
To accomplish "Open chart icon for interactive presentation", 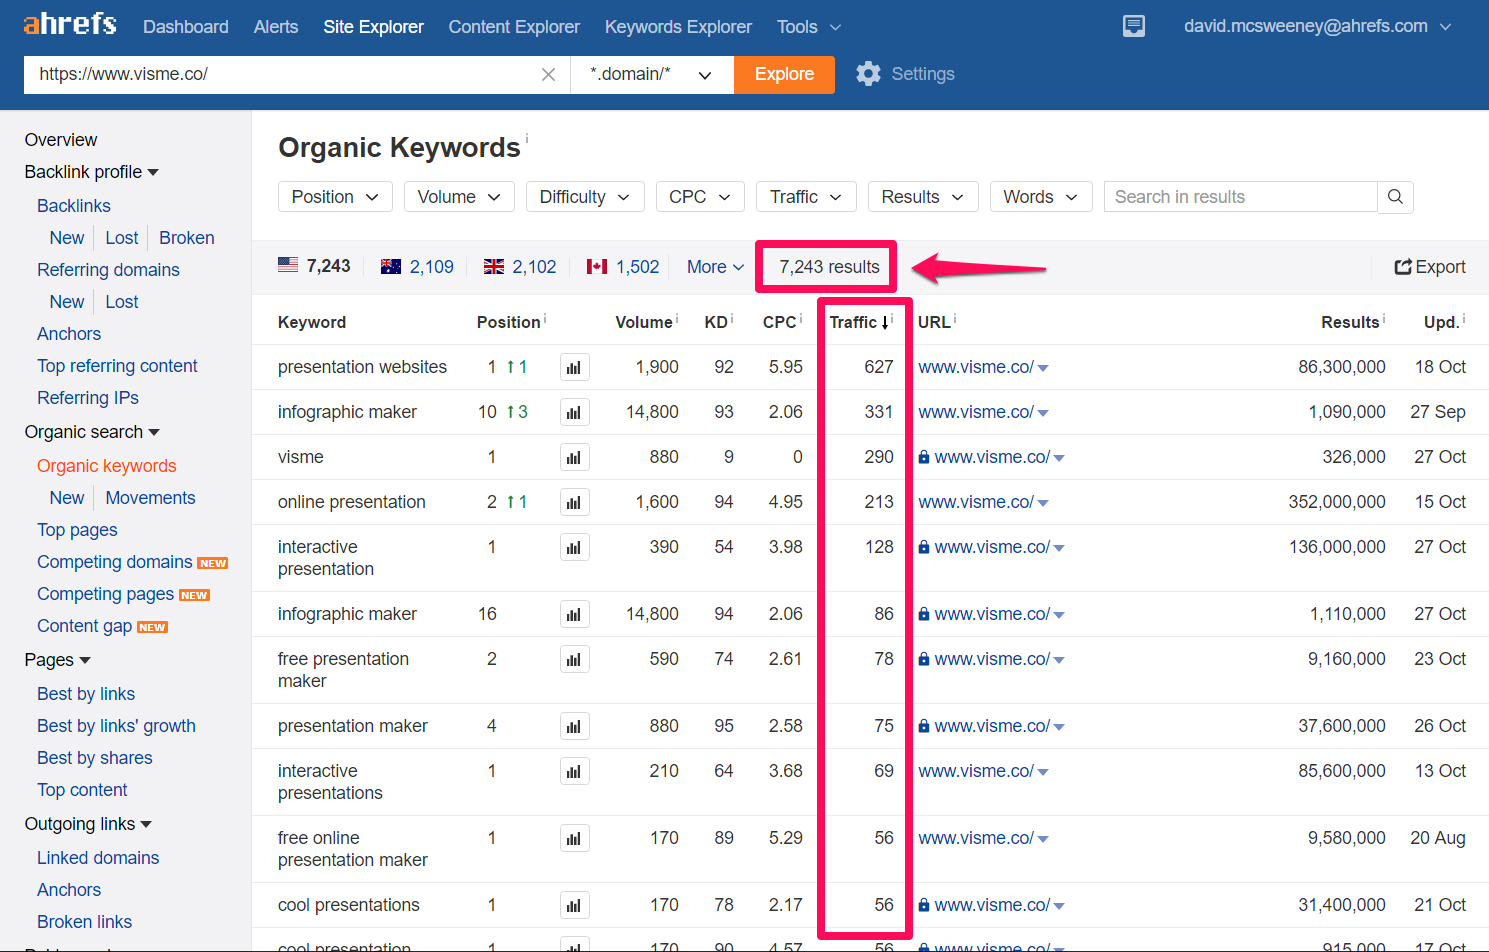I will coord(574,547).
